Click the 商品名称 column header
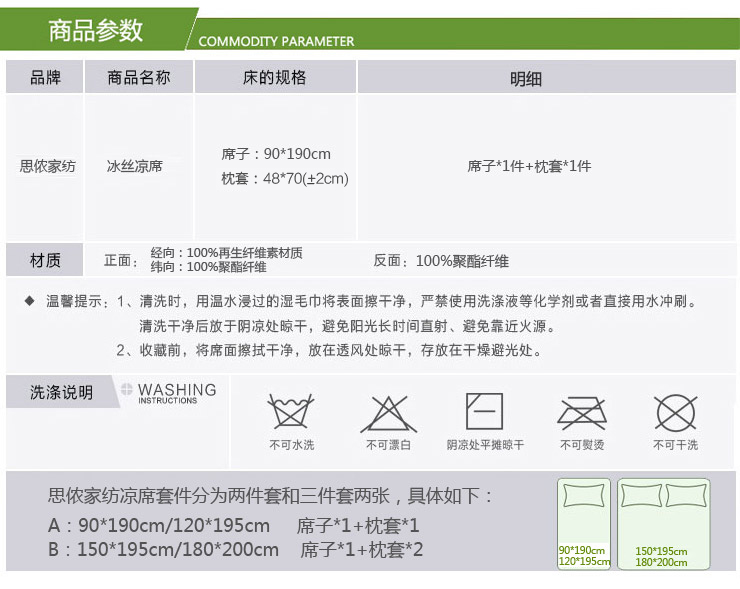 tap(139, 77)
